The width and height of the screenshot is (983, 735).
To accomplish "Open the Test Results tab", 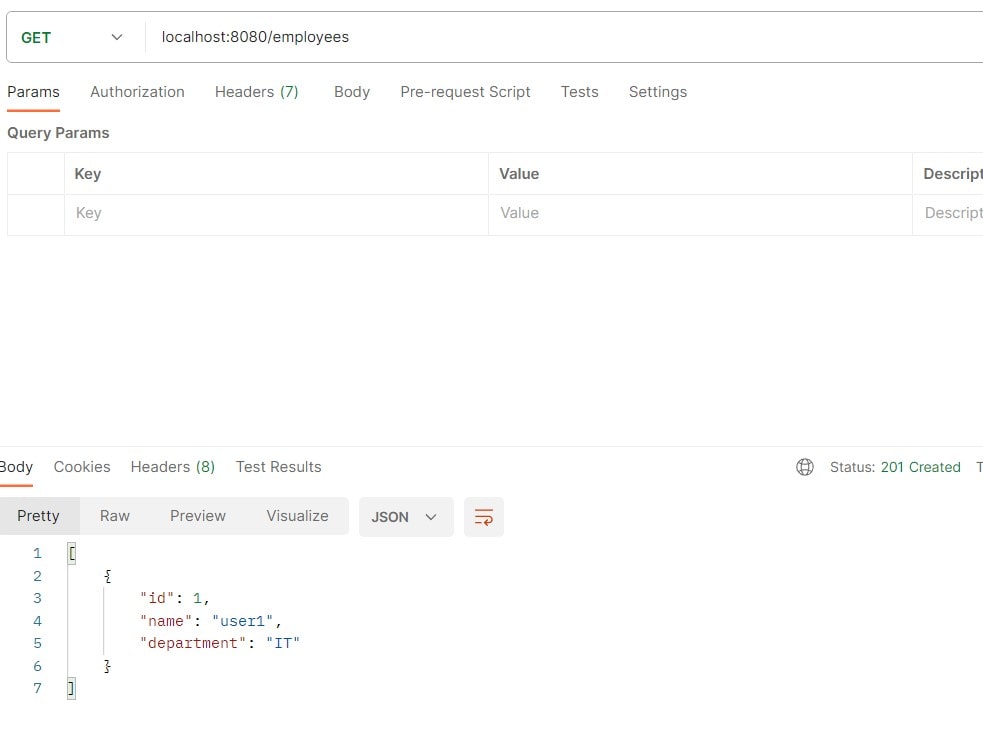I will 278,467.
